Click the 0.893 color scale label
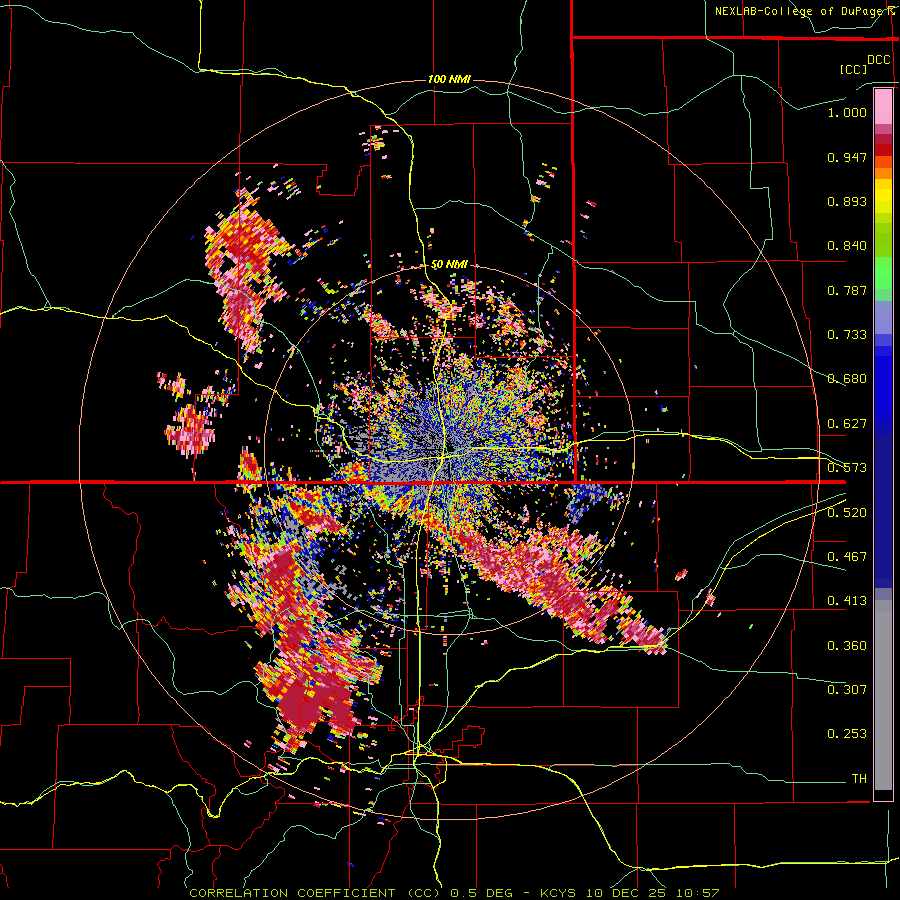This screenshot has height=900, width=900. pos(847,201)
